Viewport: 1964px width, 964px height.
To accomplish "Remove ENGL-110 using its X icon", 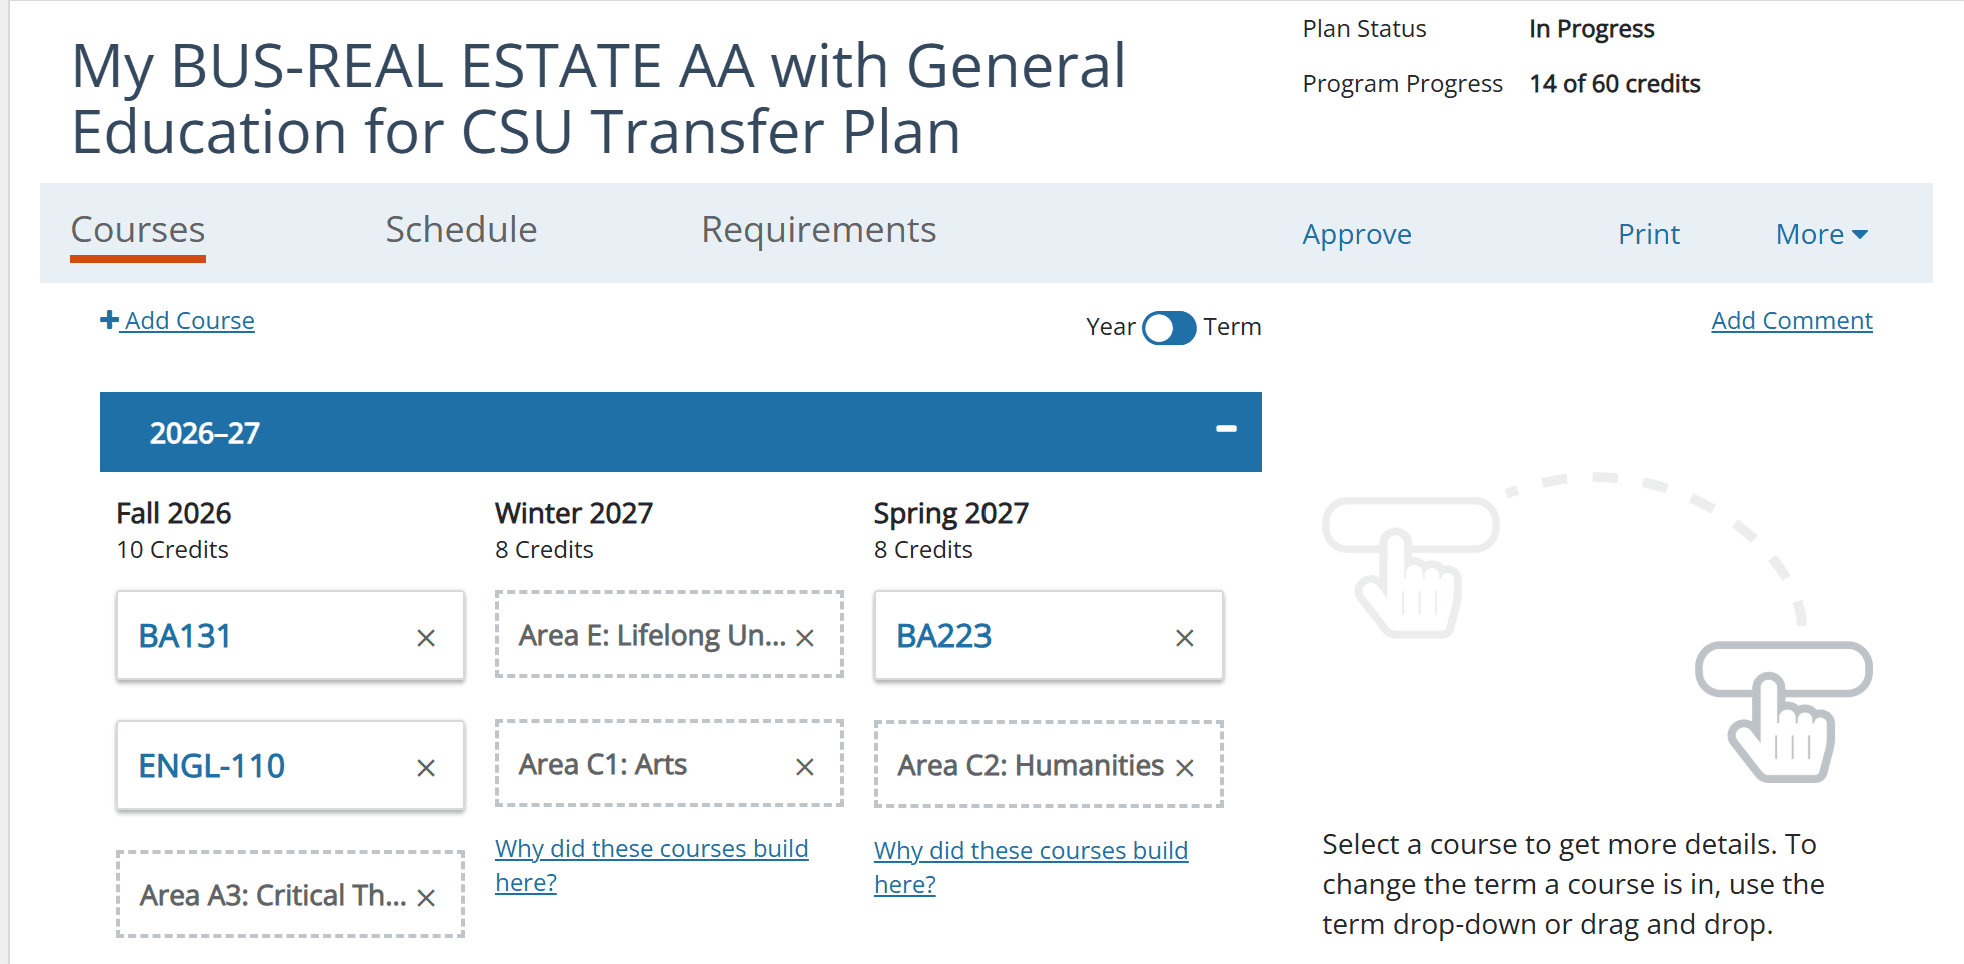I will tap(426, 768).
